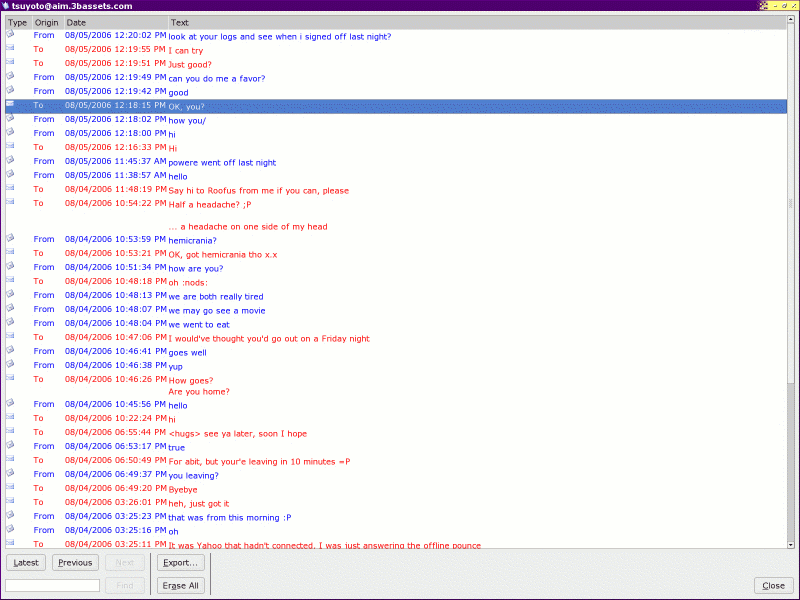Sort messages by the Origin column header
Viewport: 800px width, 600px height.
46,22
